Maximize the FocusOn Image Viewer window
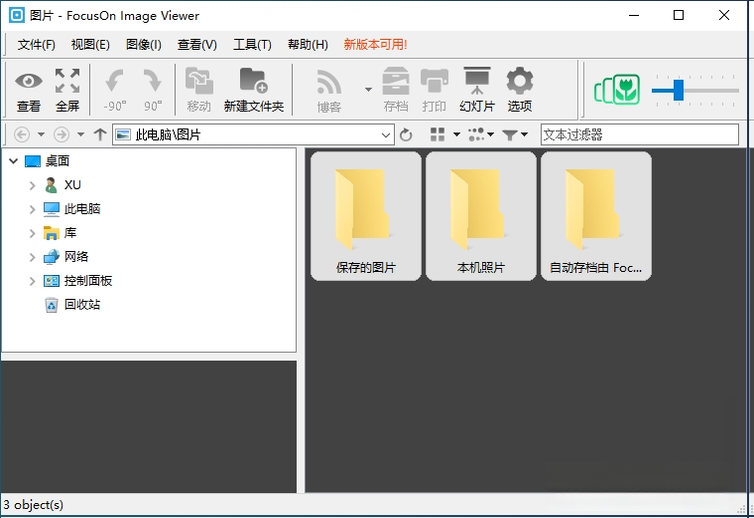Viewport: 754px width, 518px height. click(679, 15)
